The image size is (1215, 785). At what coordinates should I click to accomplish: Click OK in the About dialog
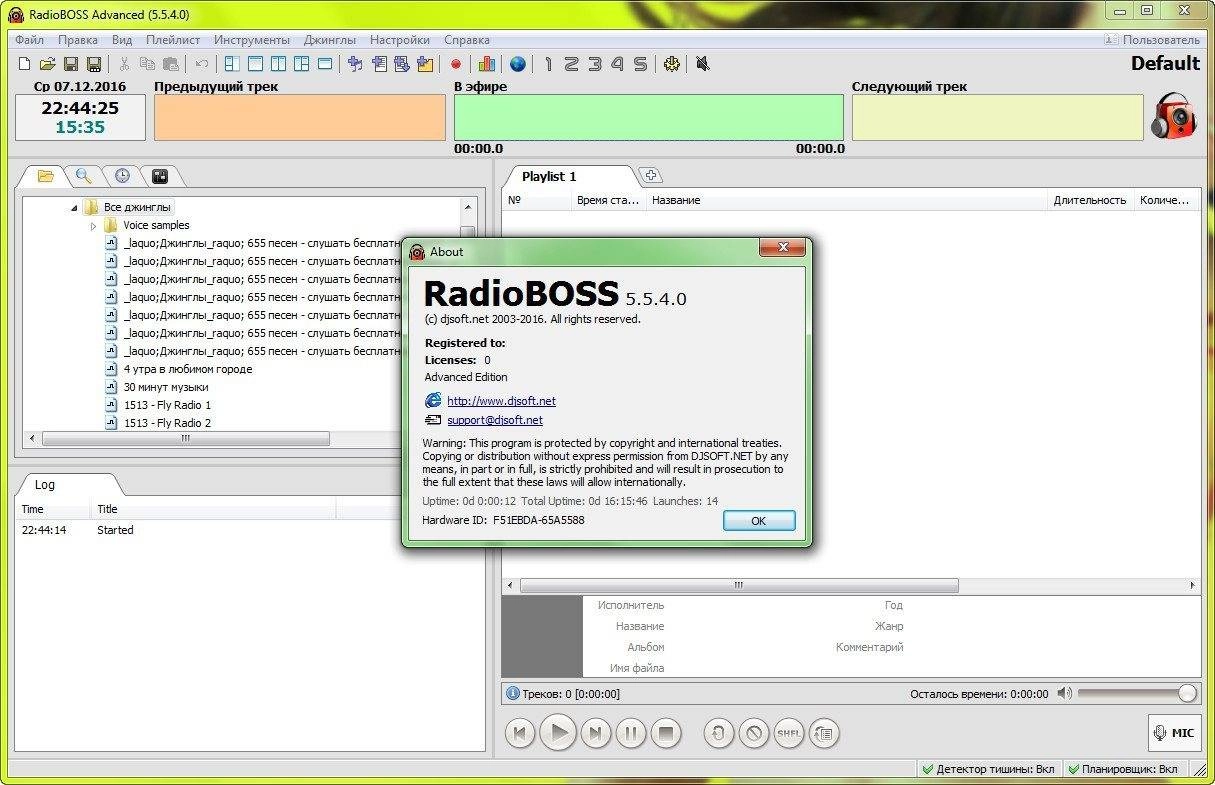coord(759,521)
